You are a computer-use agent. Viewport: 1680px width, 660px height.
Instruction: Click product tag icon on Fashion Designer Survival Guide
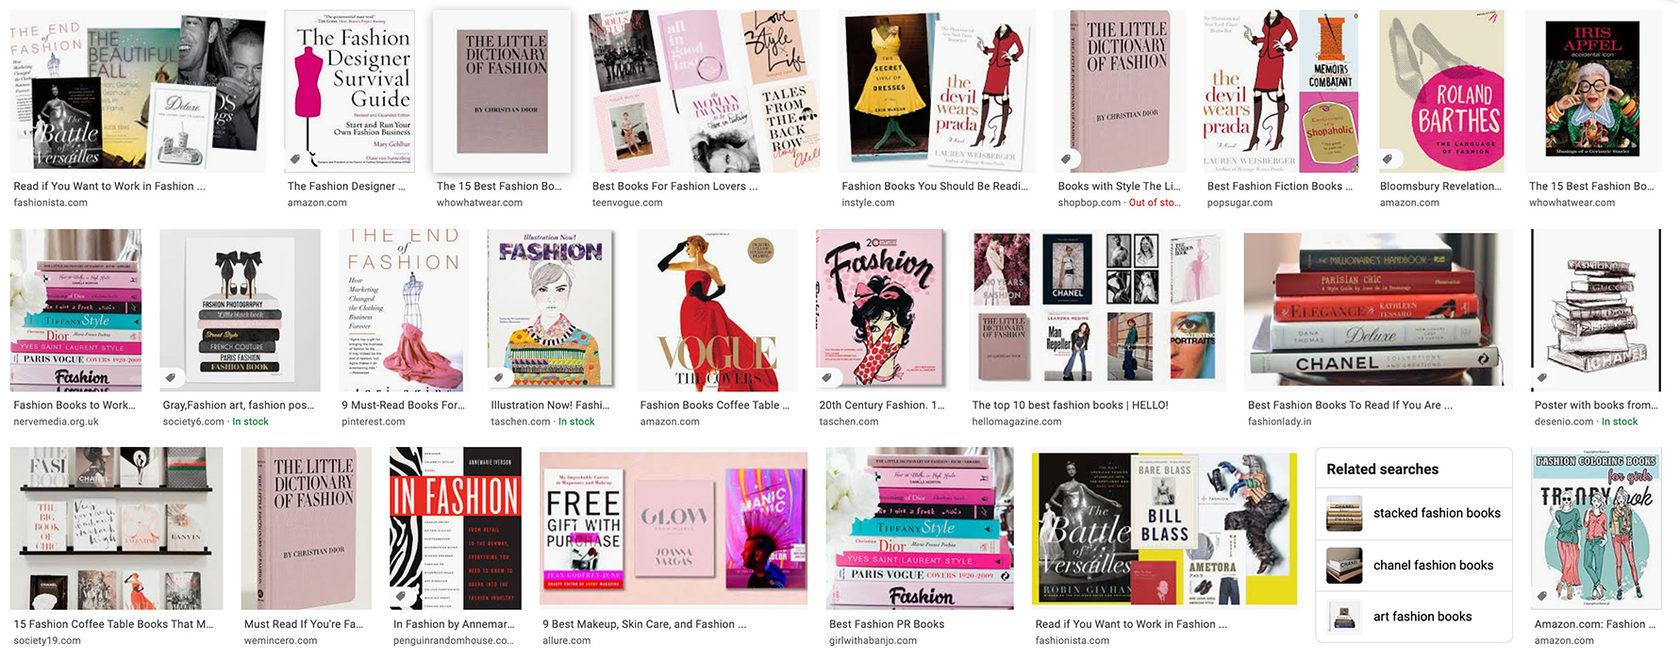(x=296, y=159)
